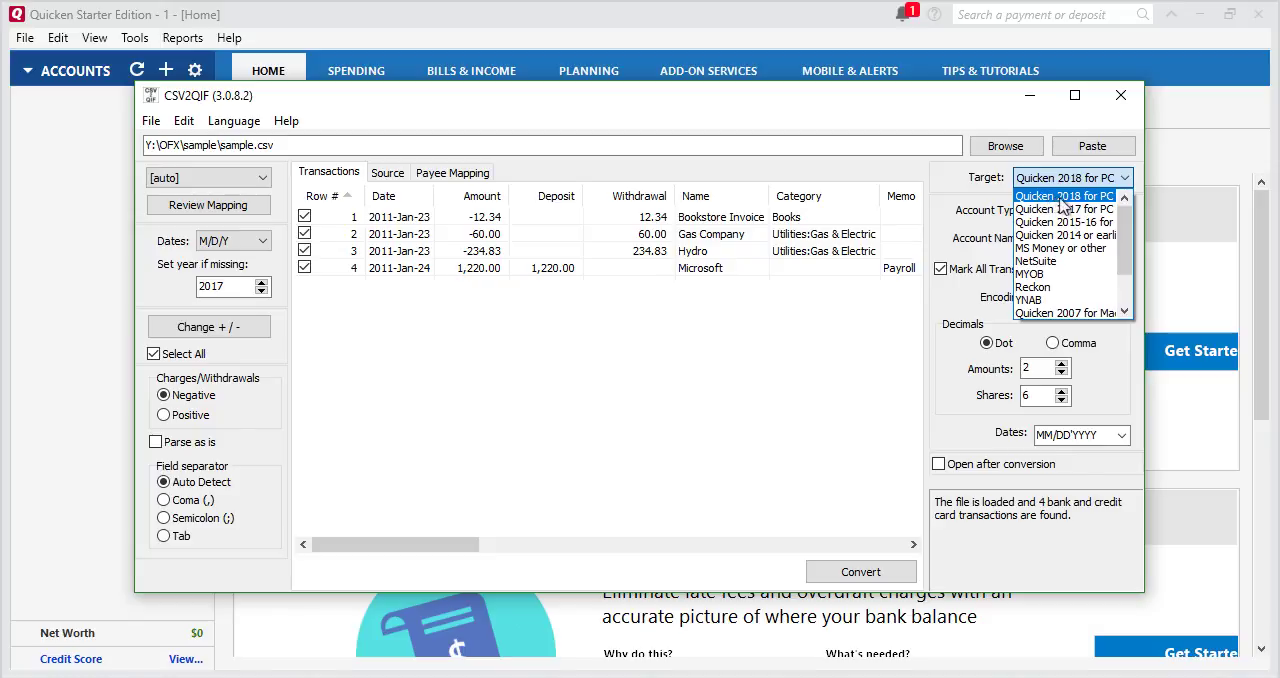Decrease Shares decimals spinner
The image size is (1280, 678).
pos(1062,400)
